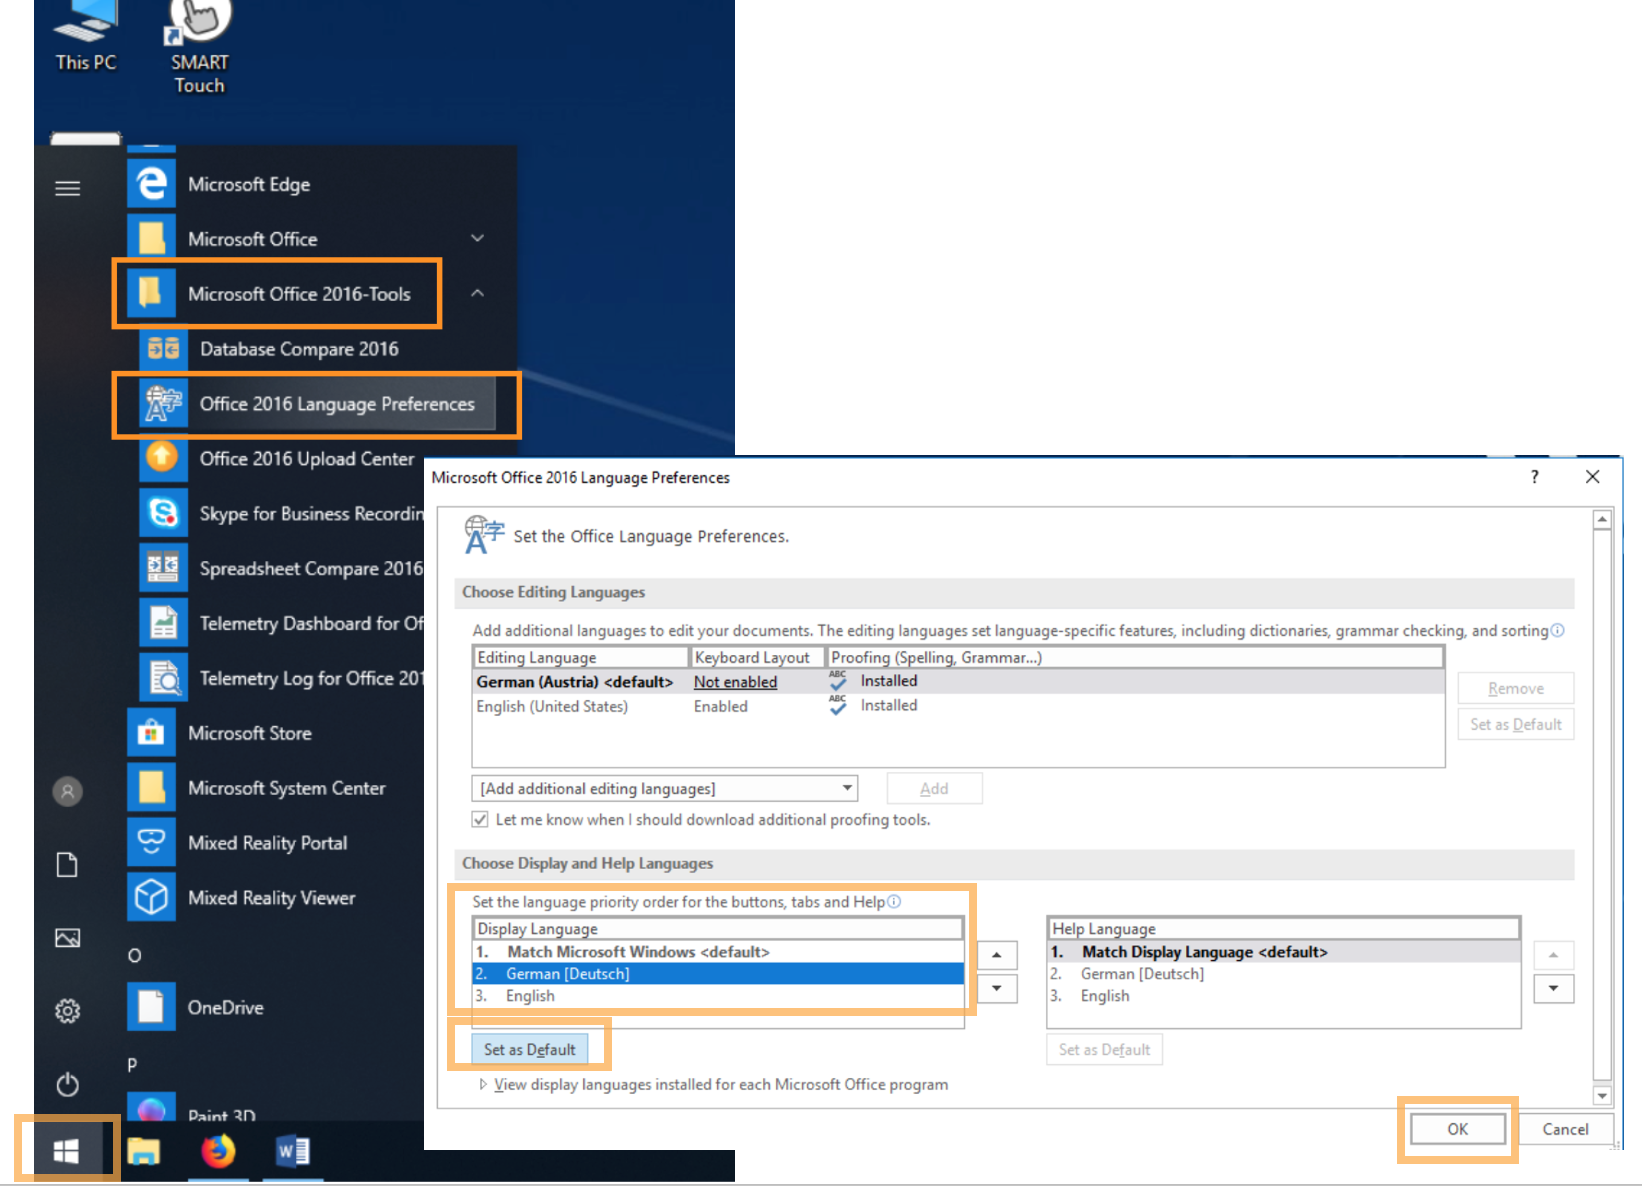The image size is (1642, 1186).
Task: Click the Start menu hamburger icon
Action: tap(67, 188)
